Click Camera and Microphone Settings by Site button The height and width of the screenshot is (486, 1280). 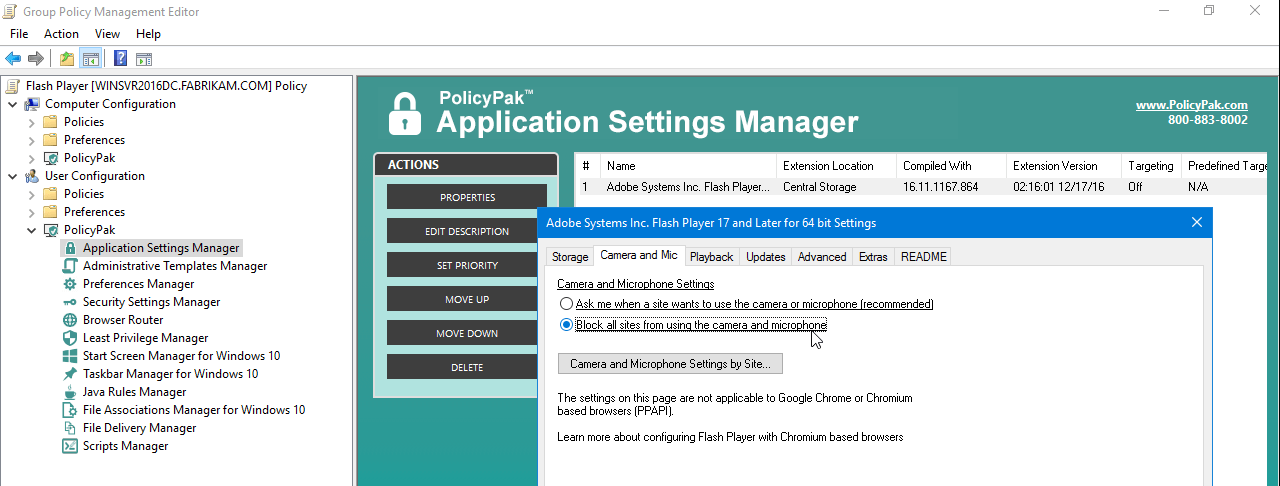click(x=670, y=364)
